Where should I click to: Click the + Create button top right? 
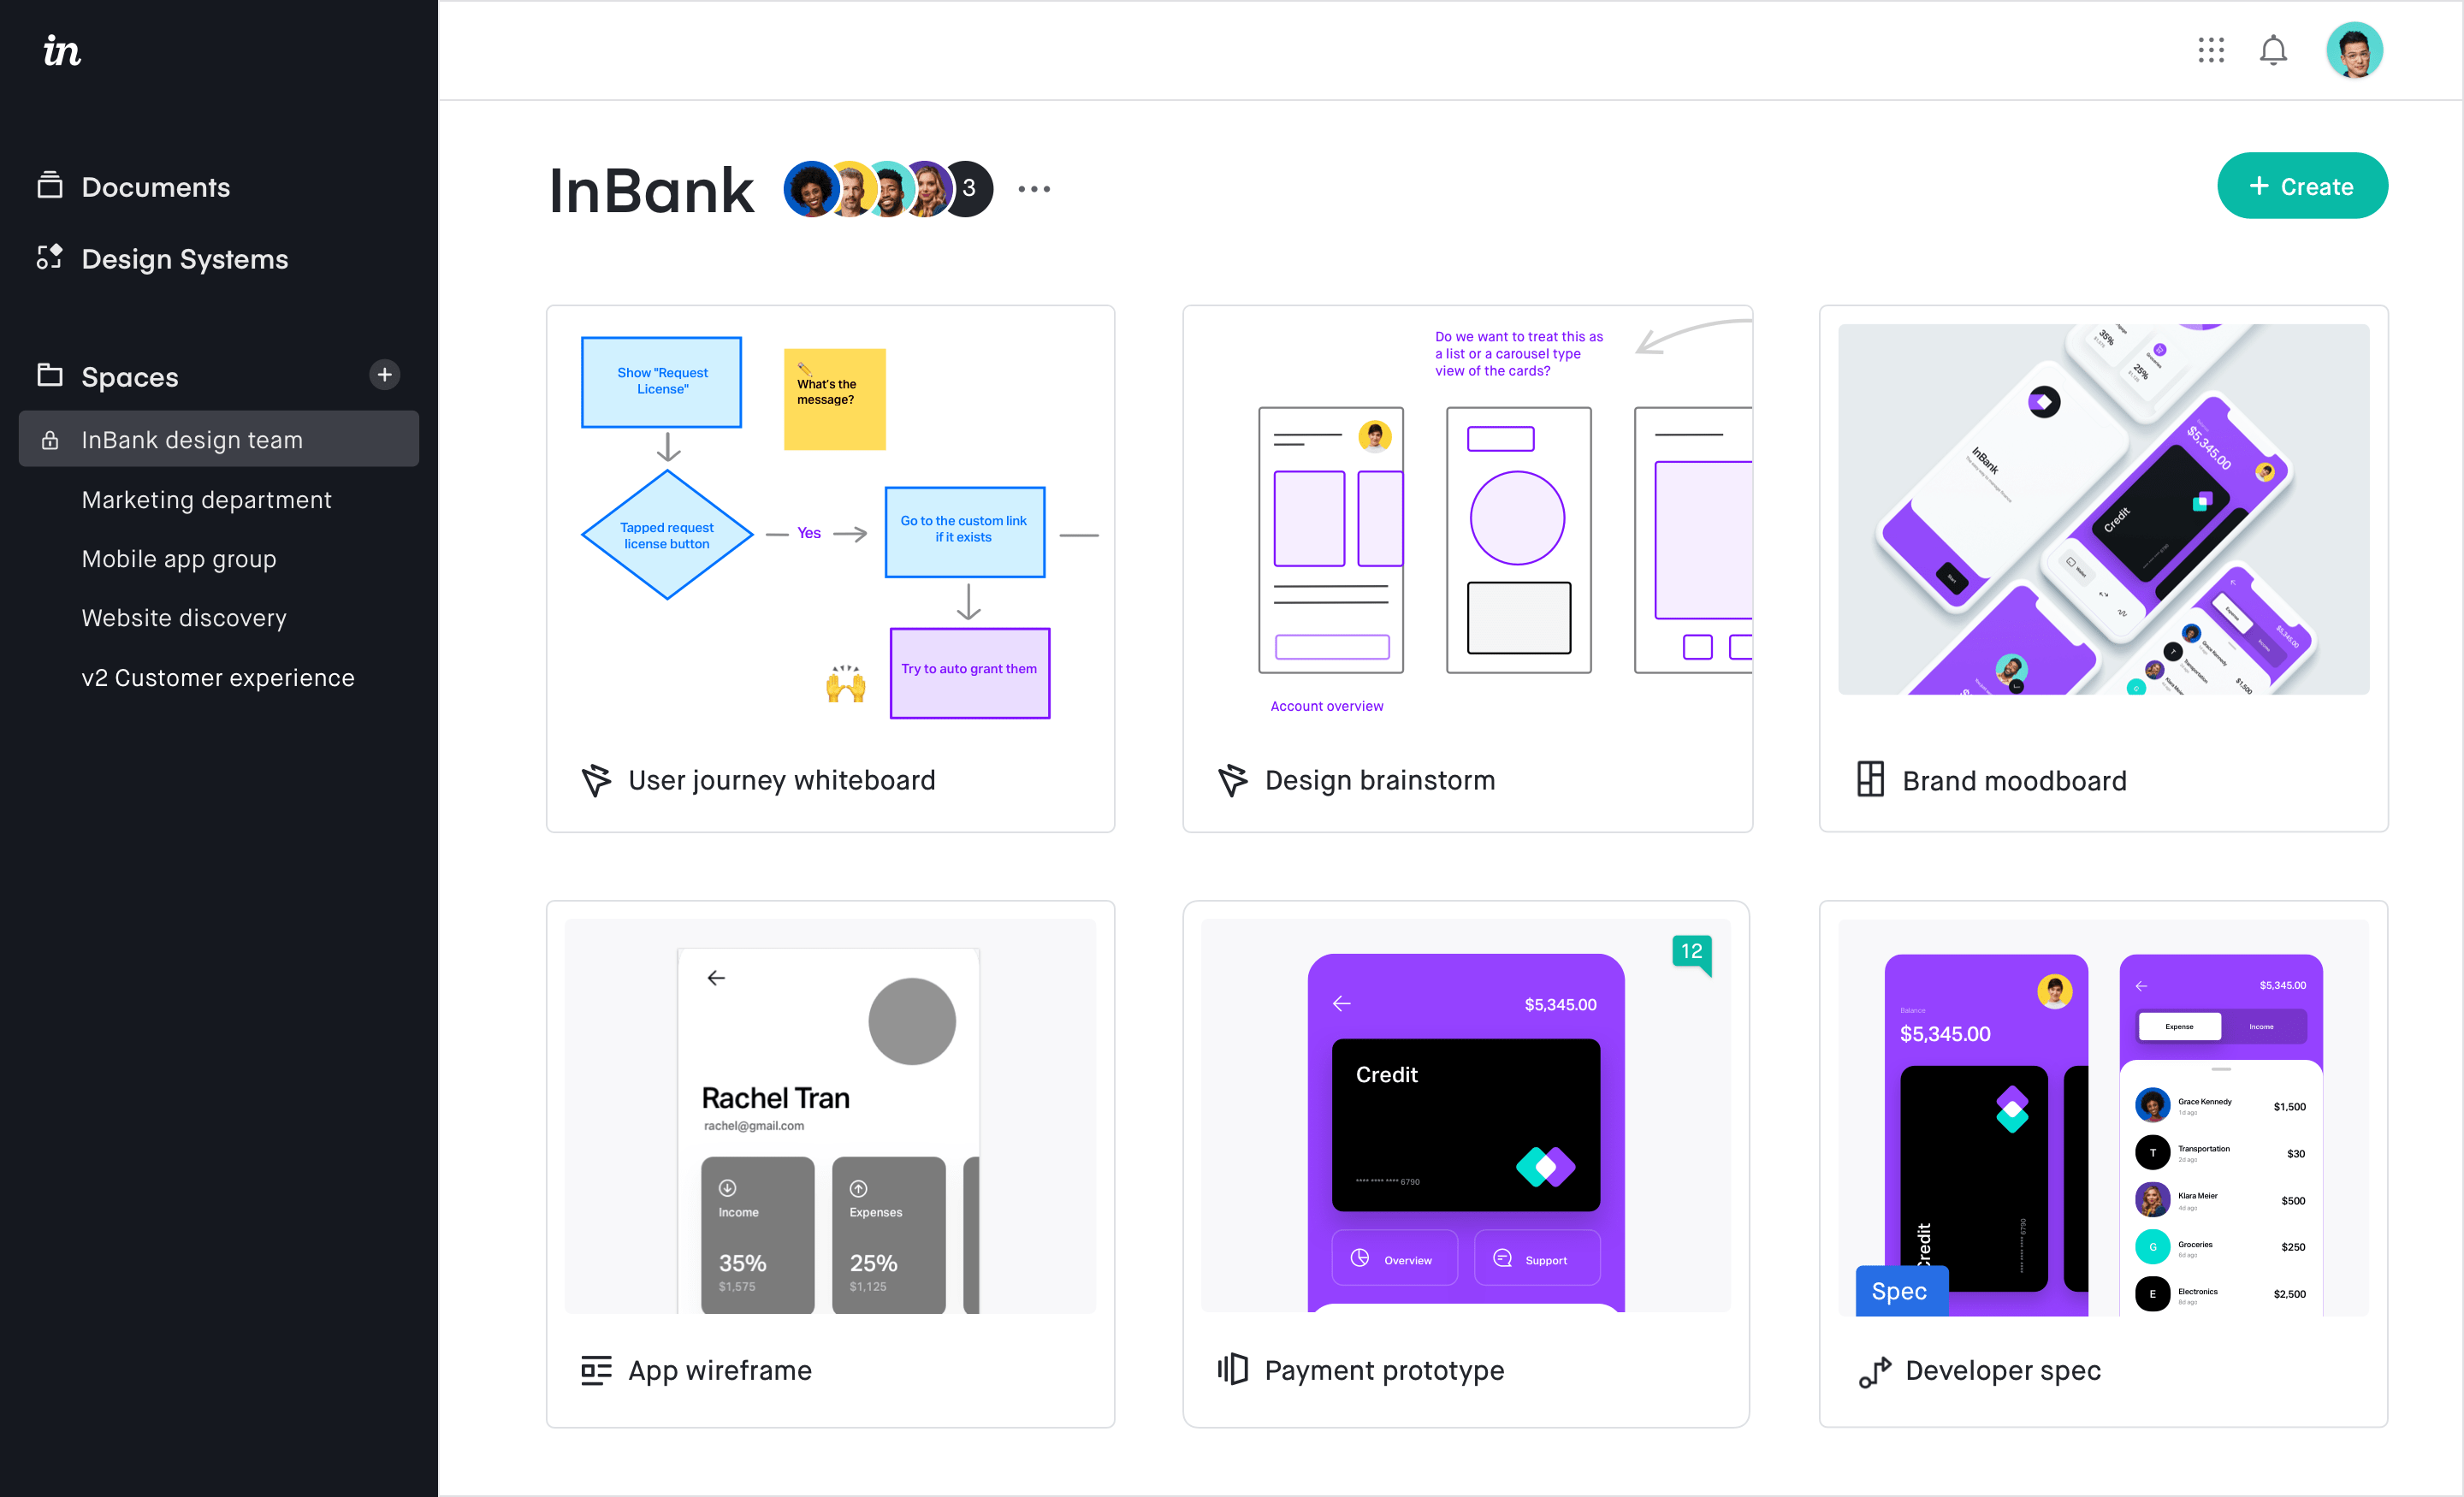[2302, 186]
